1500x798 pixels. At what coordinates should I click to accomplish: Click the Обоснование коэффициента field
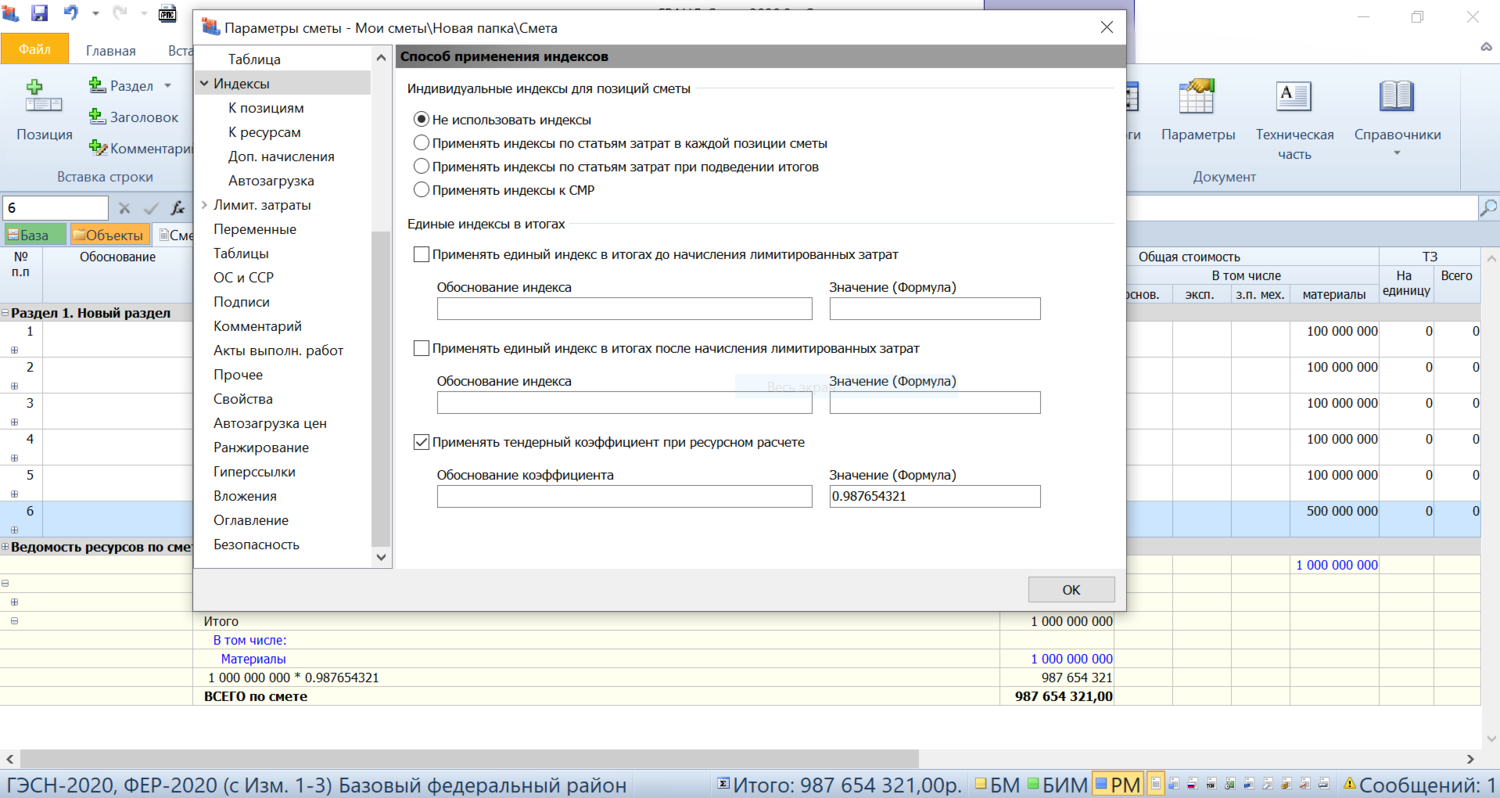coord(625,496)
